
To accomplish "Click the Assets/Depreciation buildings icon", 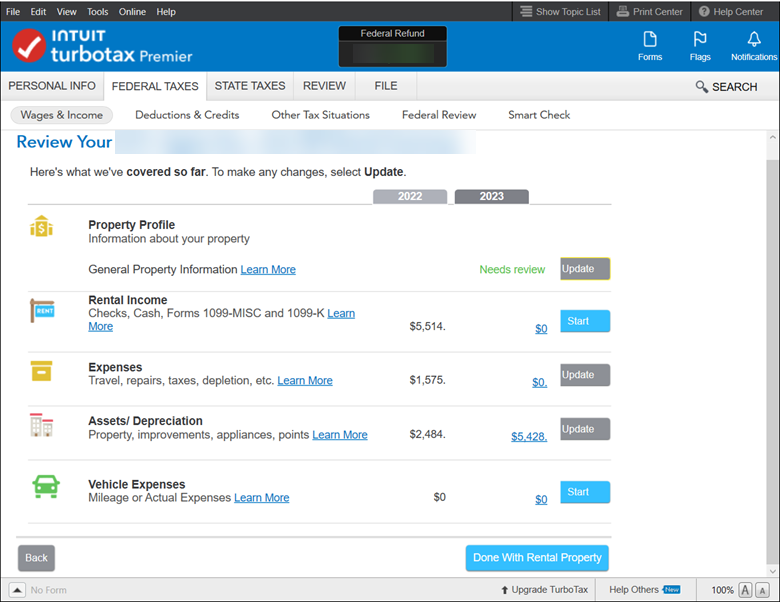I will [x=41, y=425].
